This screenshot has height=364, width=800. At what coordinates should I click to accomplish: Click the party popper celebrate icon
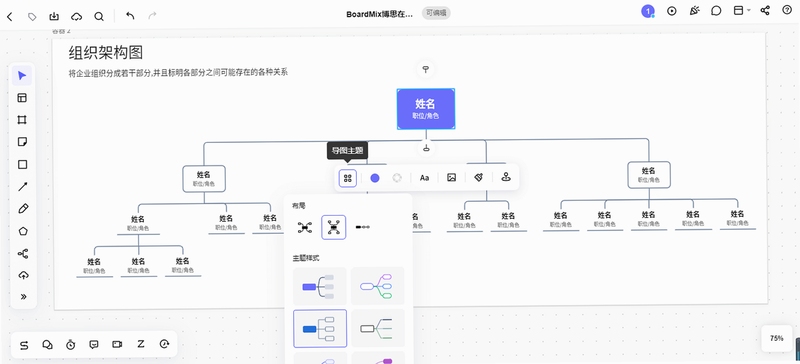[694, 11]
